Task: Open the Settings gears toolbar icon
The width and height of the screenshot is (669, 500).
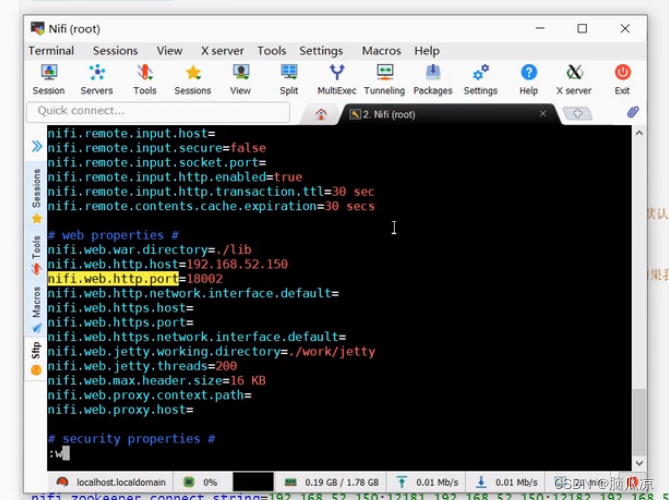Action: pos(480,79)
